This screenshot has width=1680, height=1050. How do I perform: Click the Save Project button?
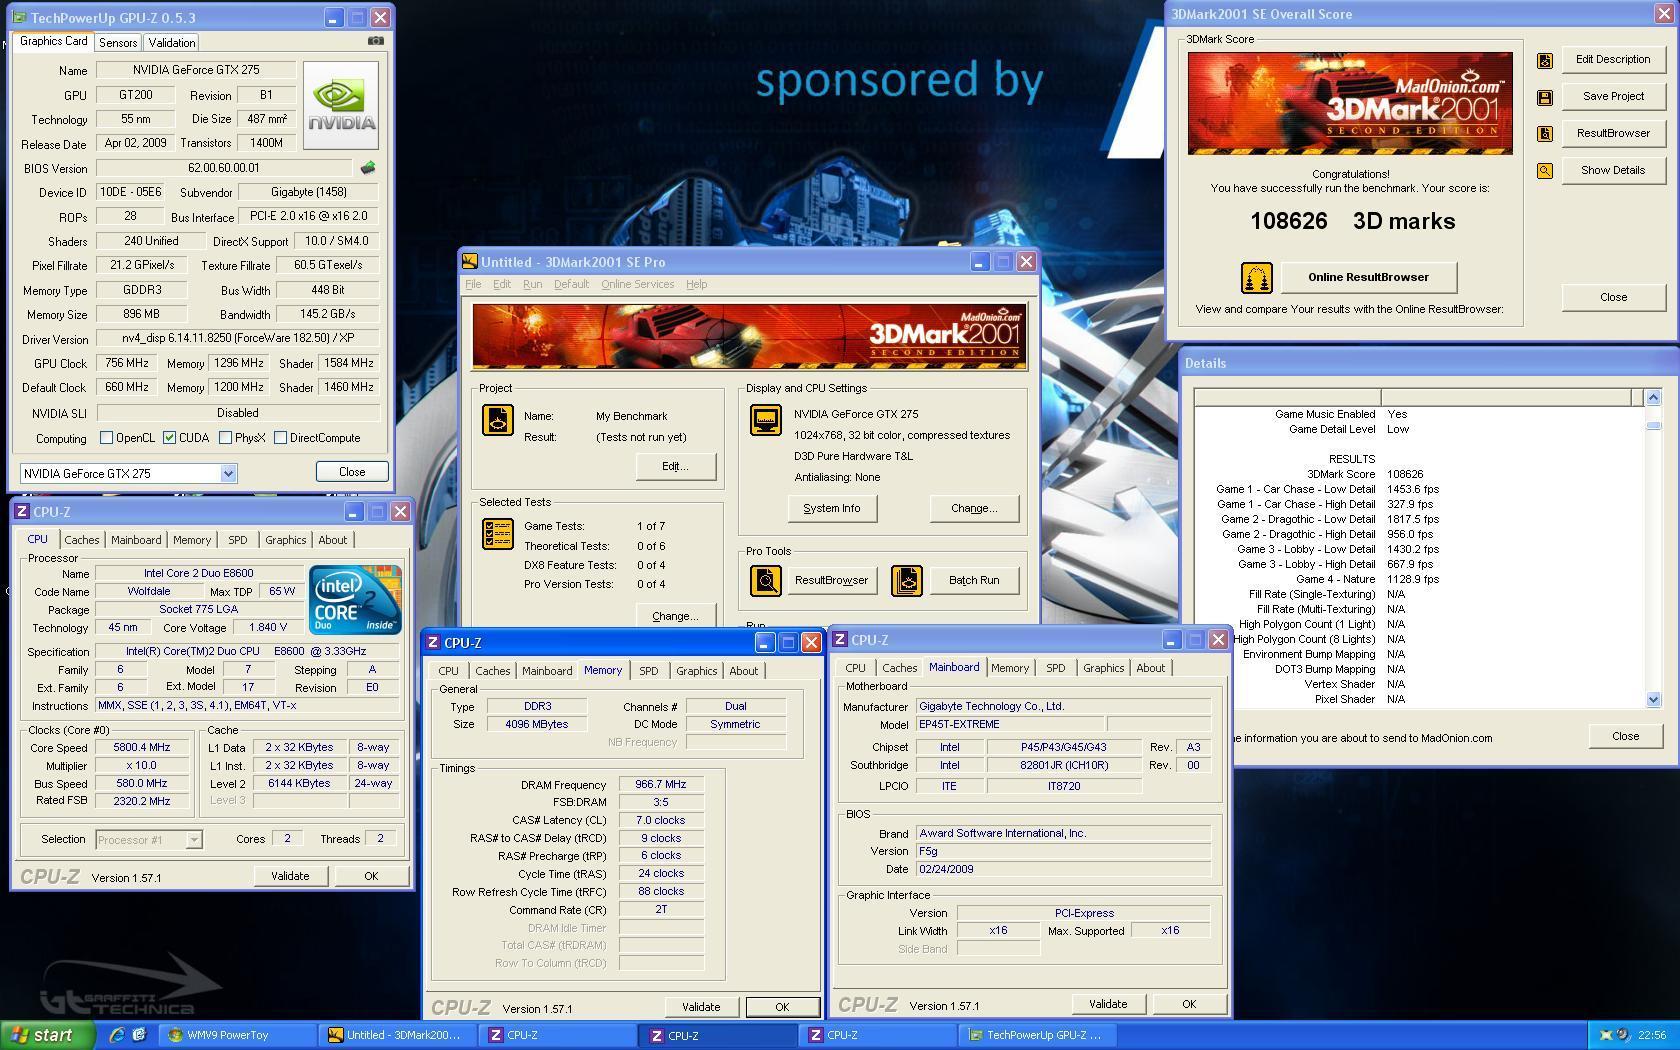(x=1613, y=97)
